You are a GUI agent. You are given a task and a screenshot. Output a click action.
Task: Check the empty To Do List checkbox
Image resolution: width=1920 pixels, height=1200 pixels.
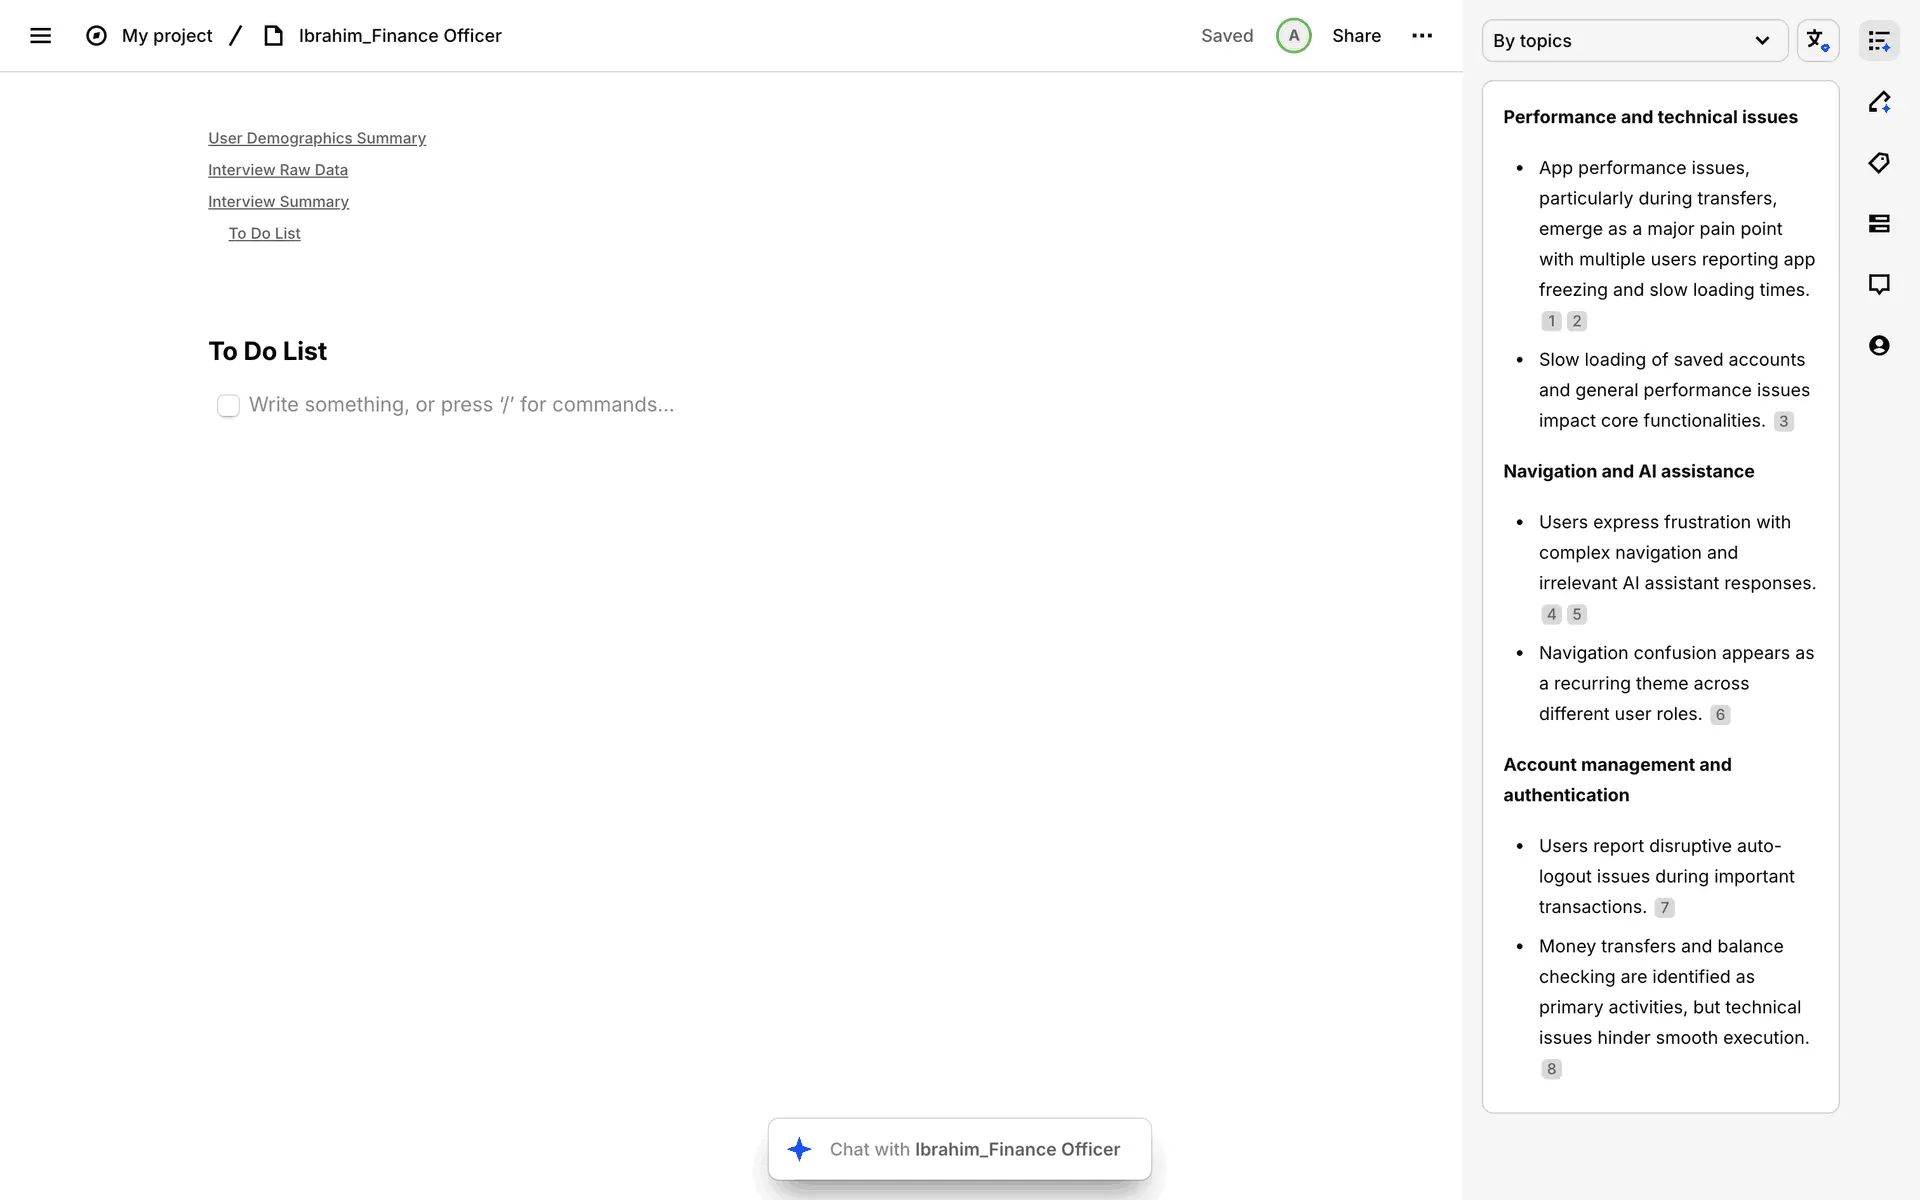click(x=228, y=405)
